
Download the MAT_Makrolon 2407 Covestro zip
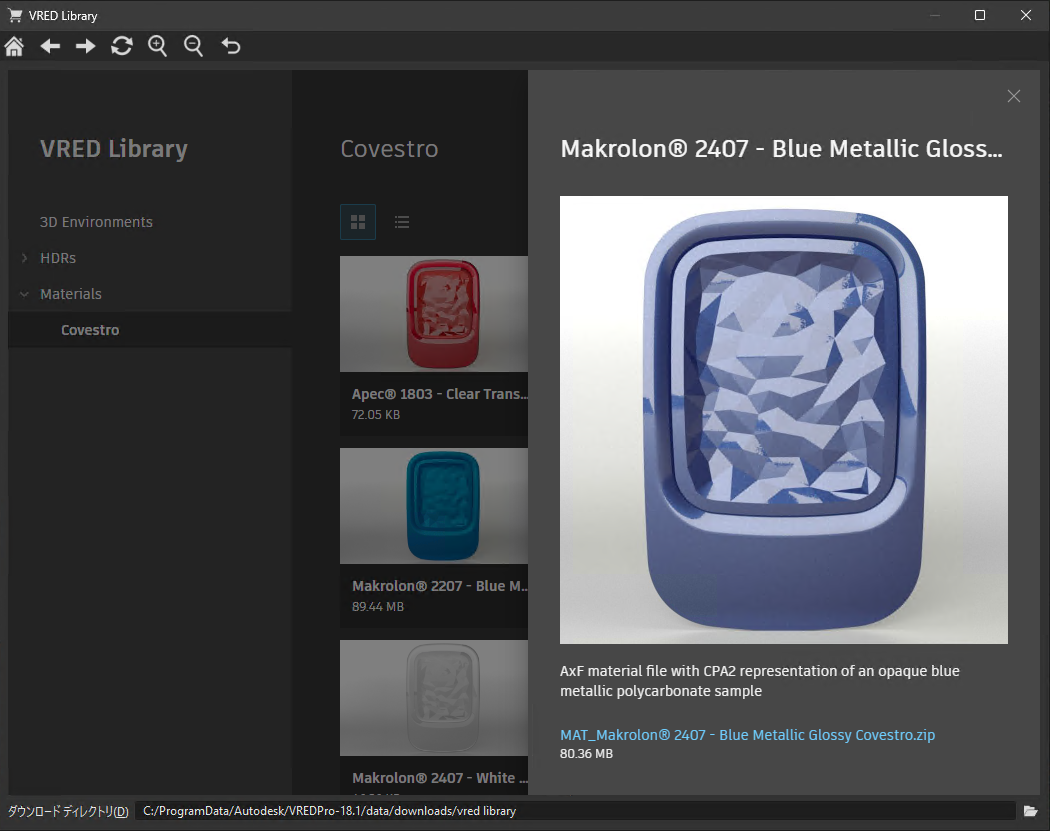pyautogui.click(x=747, y=734)
